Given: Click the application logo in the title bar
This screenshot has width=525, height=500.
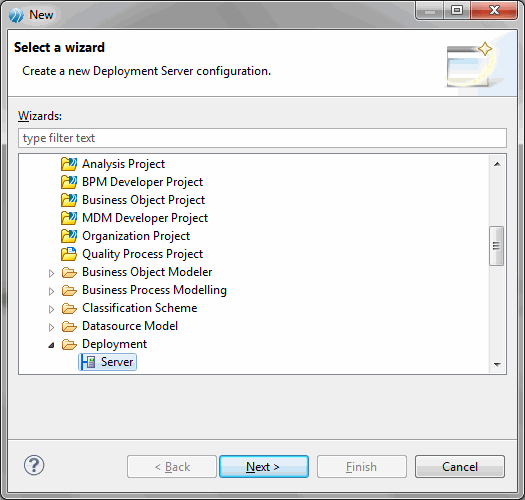Looking at the screenshot, I should click(16, 15).
